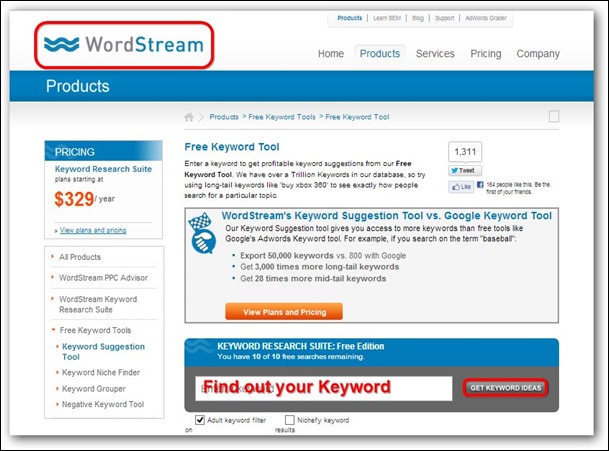Open Negative Keyword Tool sidebar link
Screen dimensions: 609x451
tap(103, 404)
